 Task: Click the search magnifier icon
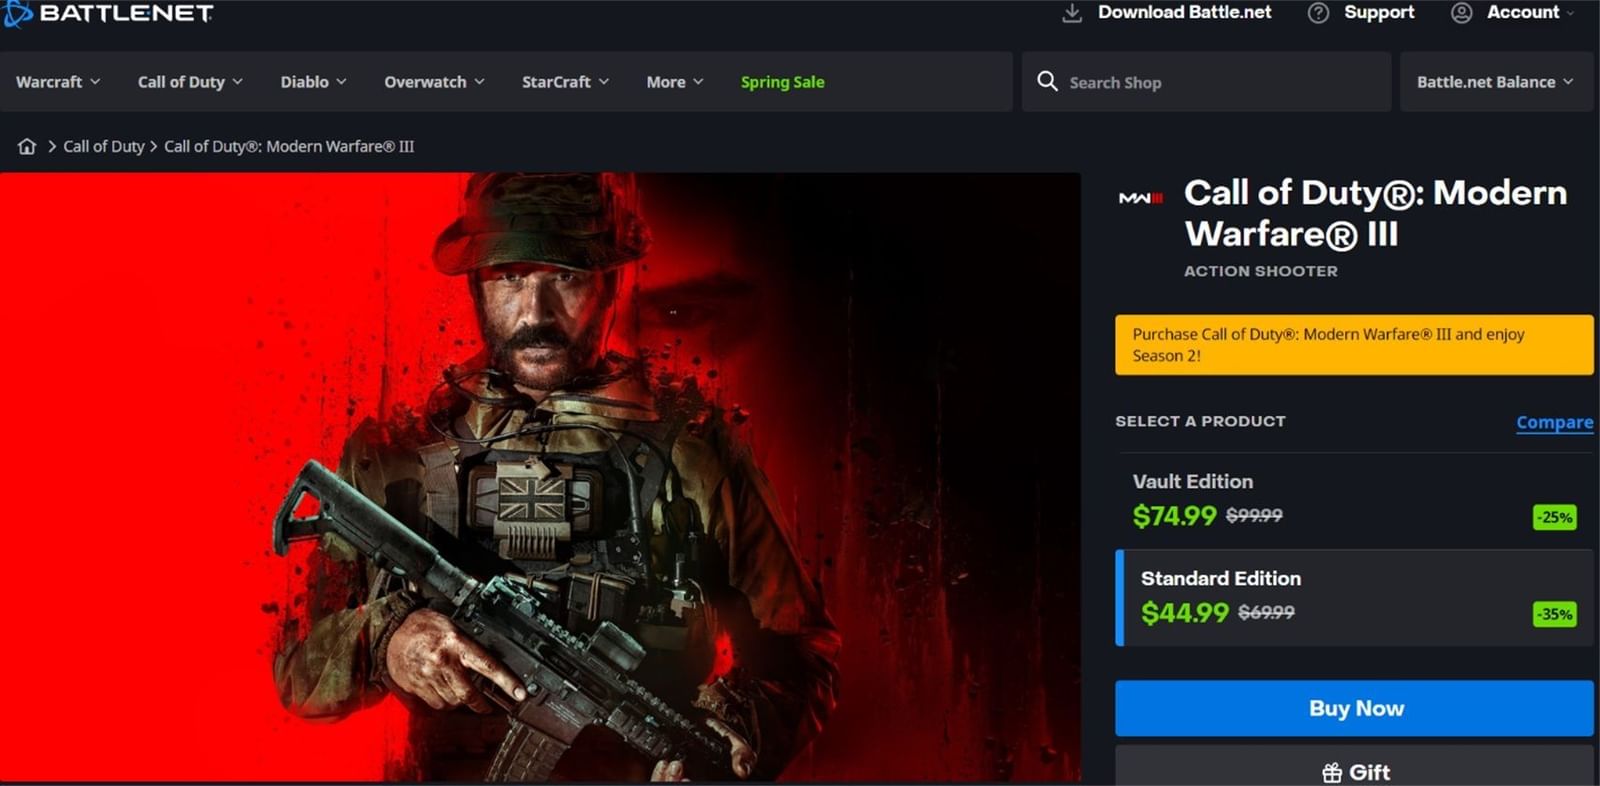pyautogui.click(x=1047, y=81)
